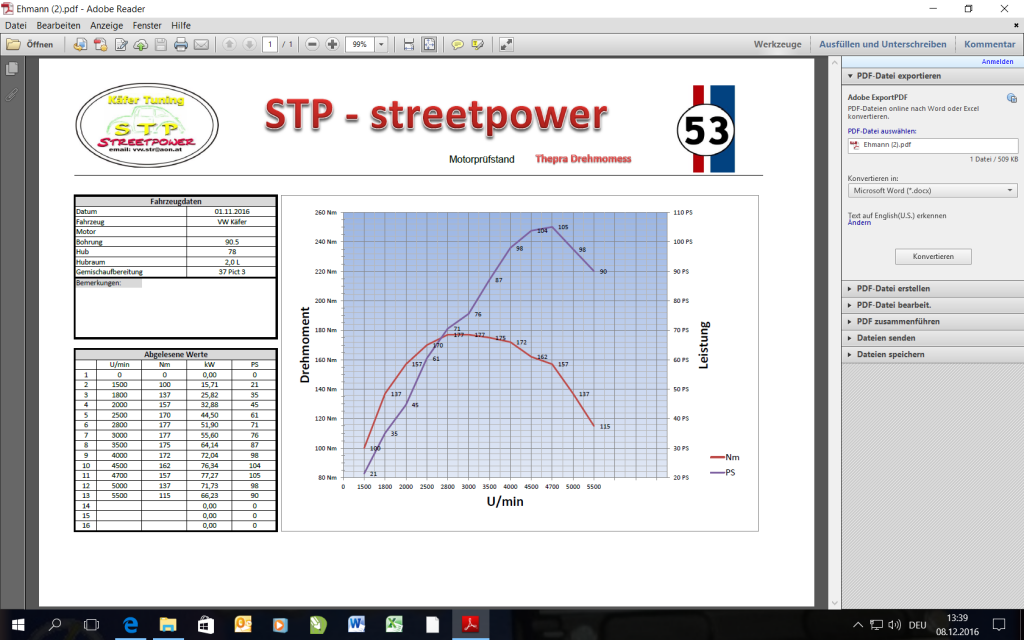The image size is (1024, 640).
Task: Collapse PDF-Datei exportieren section
Action: (x=932, y=76)
